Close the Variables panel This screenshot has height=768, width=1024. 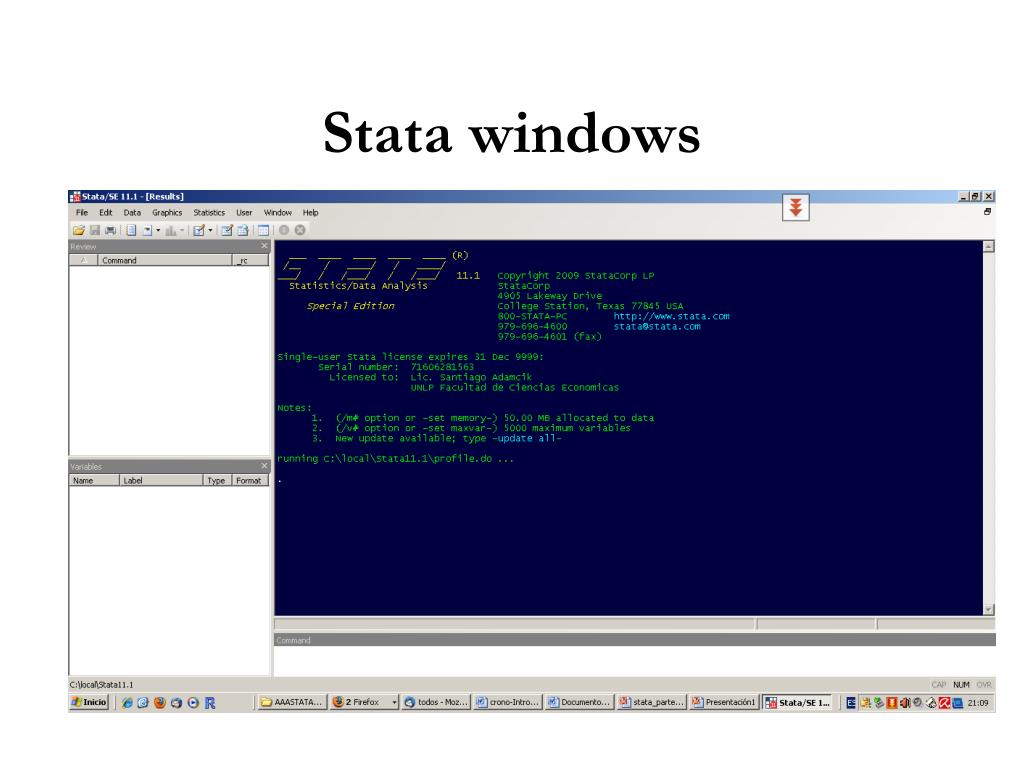click(x=264, y=466)
